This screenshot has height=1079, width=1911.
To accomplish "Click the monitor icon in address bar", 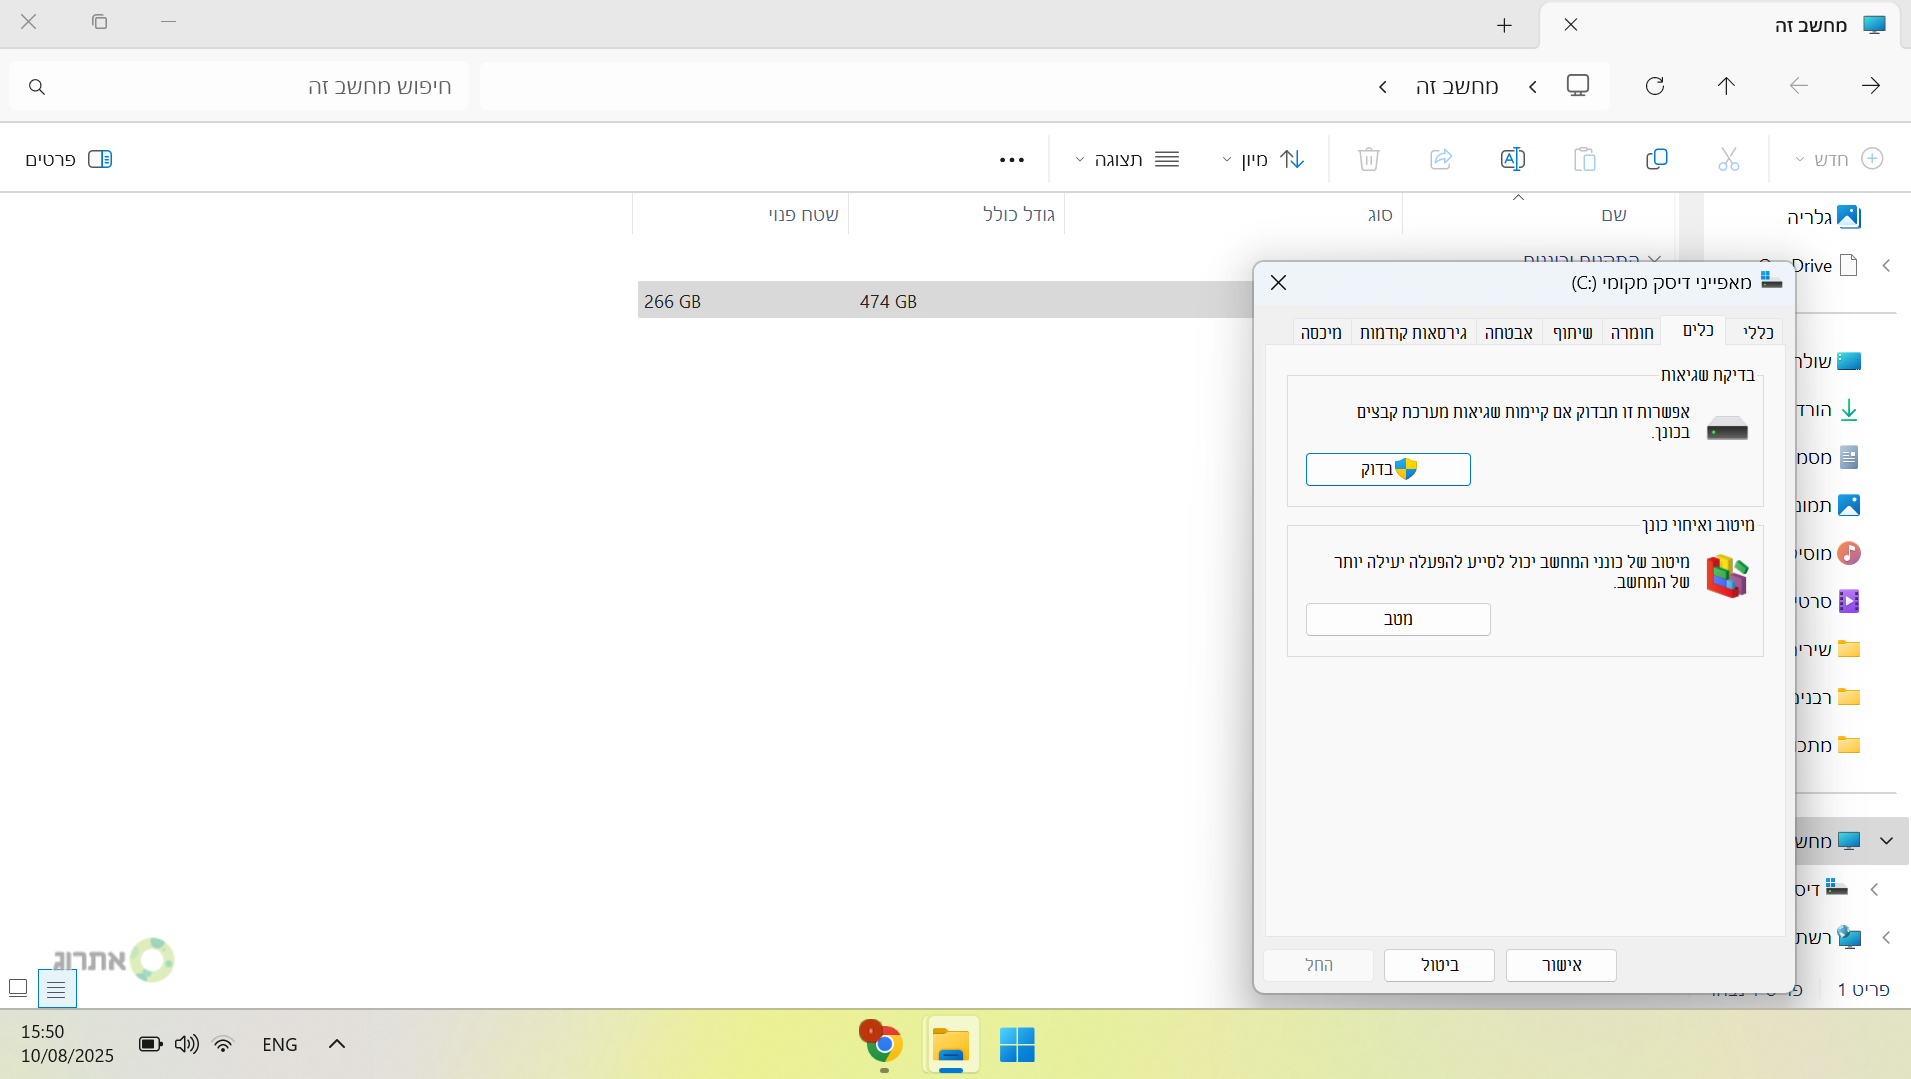I will (1577, 86).
